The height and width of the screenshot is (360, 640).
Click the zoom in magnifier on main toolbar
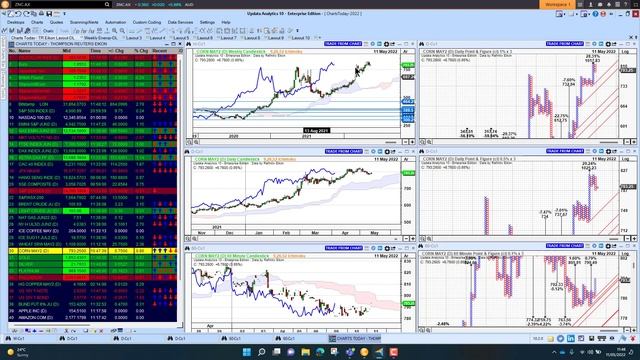115,31
